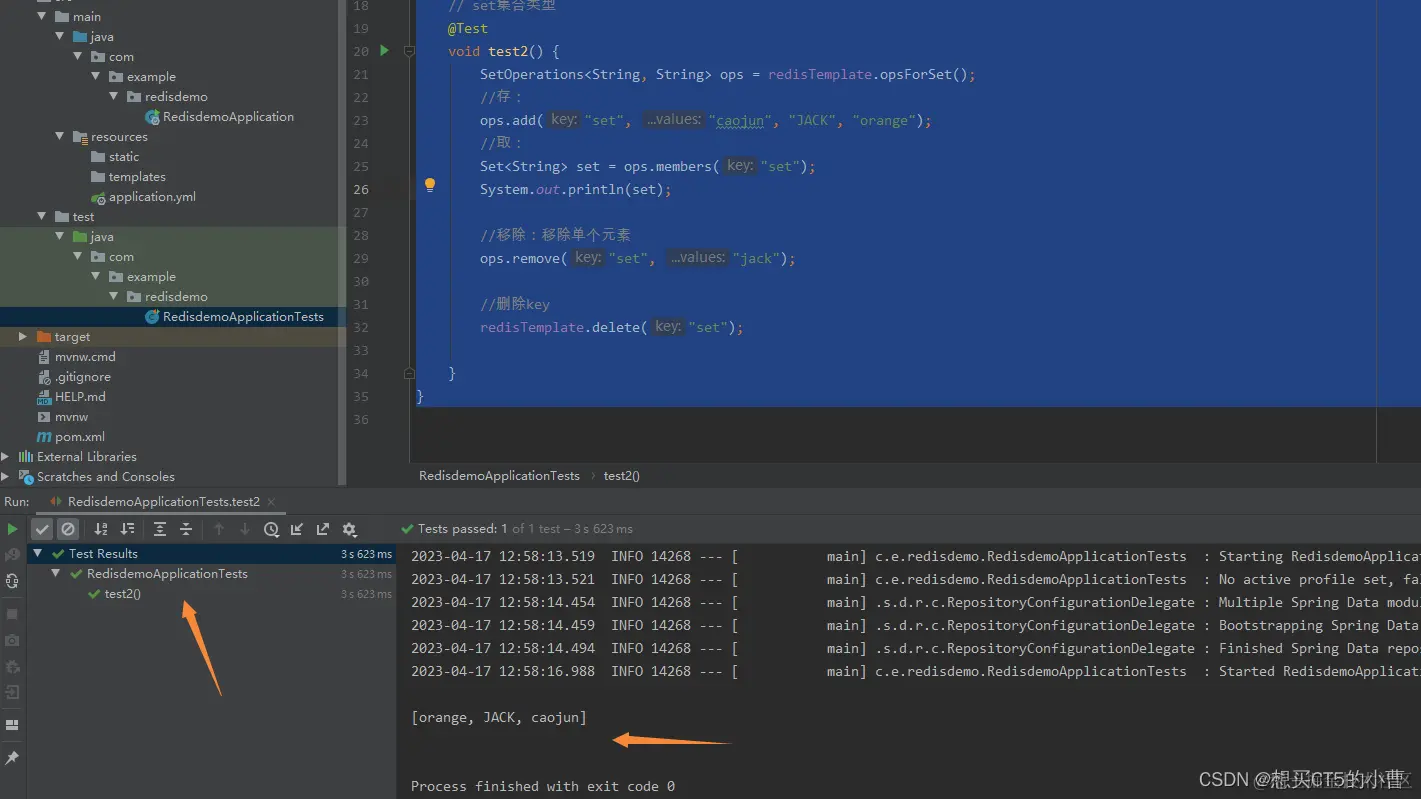Screen dimensions: 1421x799
Task: Click the yellow intention light bulb
Action: click(430, 185)
